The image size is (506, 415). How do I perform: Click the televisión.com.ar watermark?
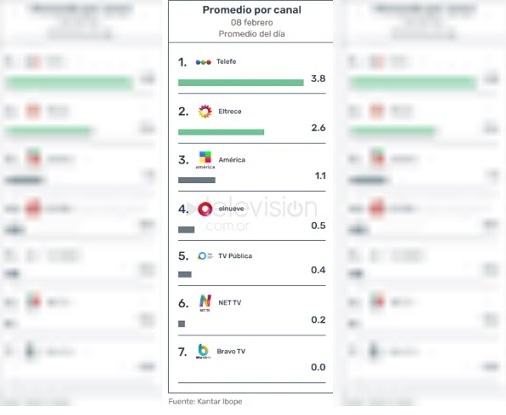pos(253,215)
